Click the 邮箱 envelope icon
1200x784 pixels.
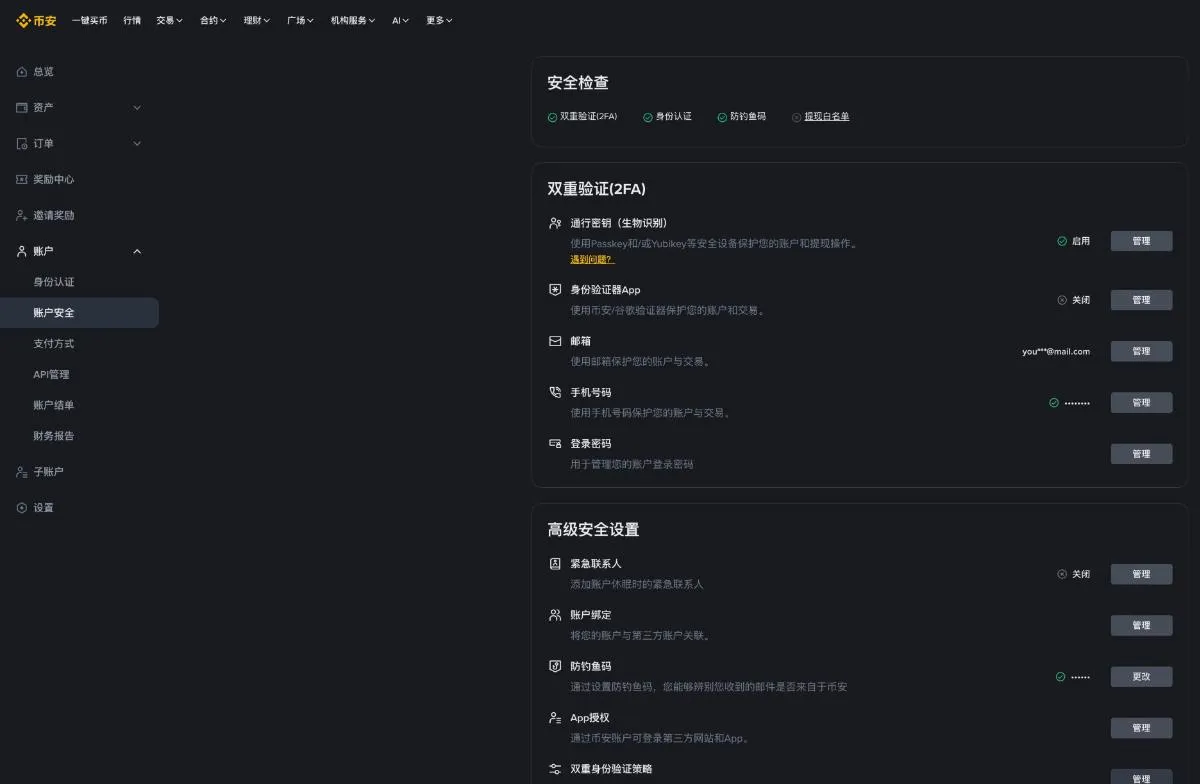[555, 341]
